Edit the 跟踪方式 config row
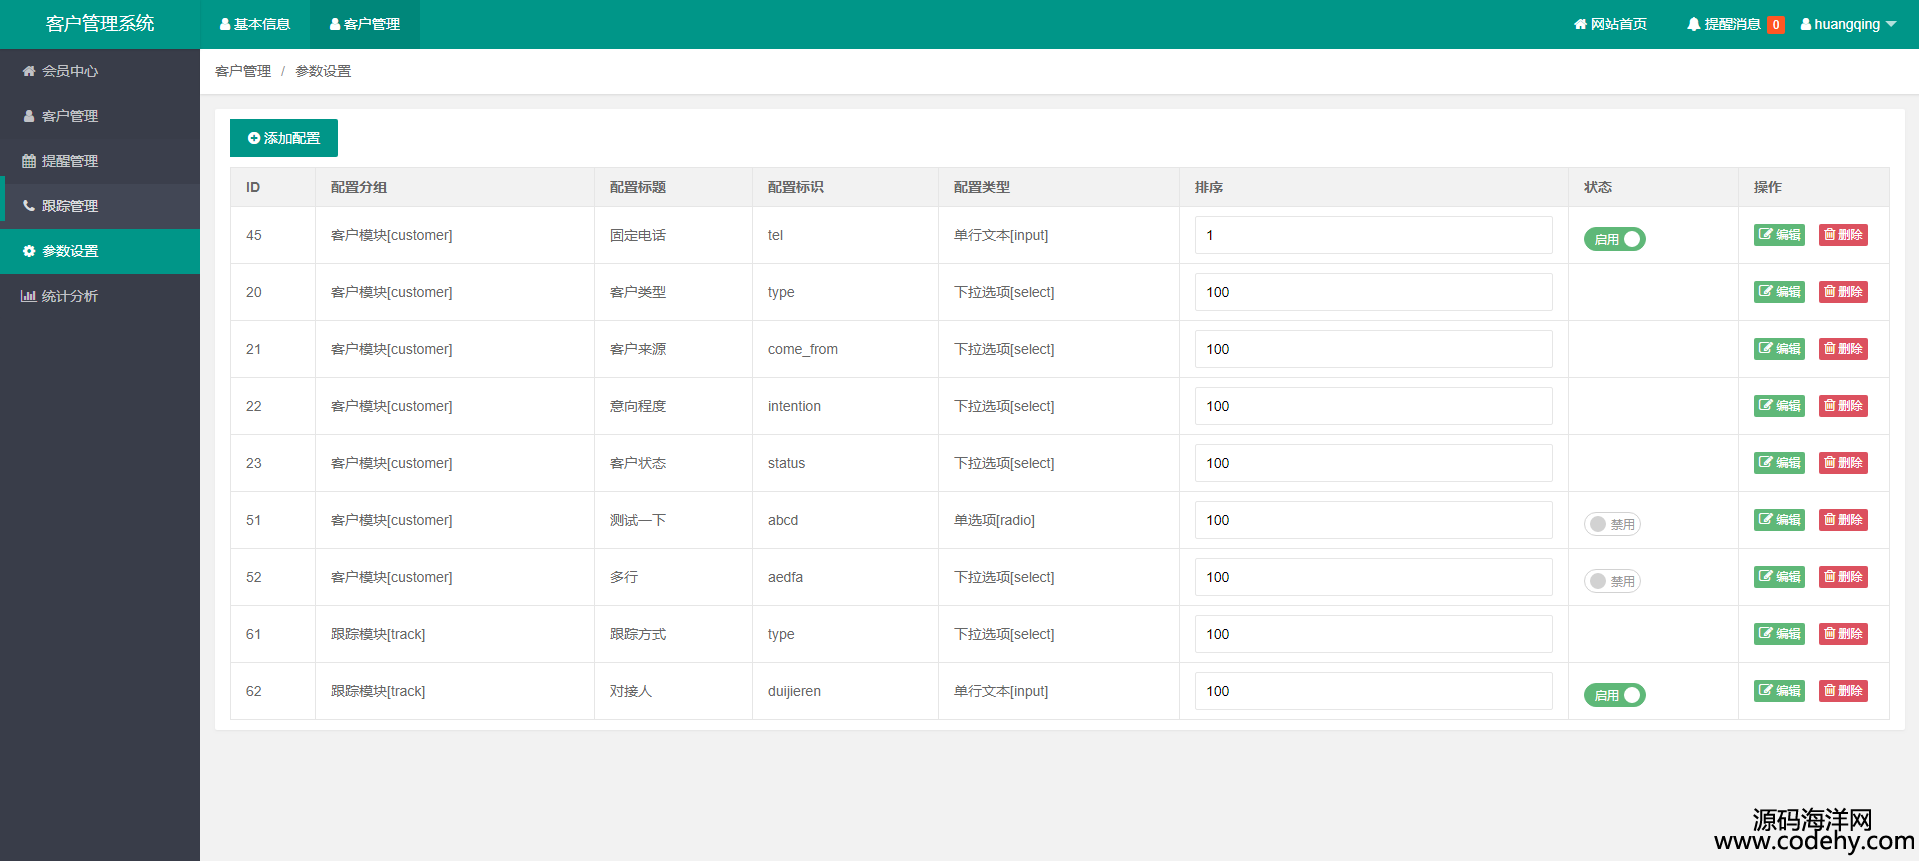This screenshot has height=861, width=1919. 1779,634
